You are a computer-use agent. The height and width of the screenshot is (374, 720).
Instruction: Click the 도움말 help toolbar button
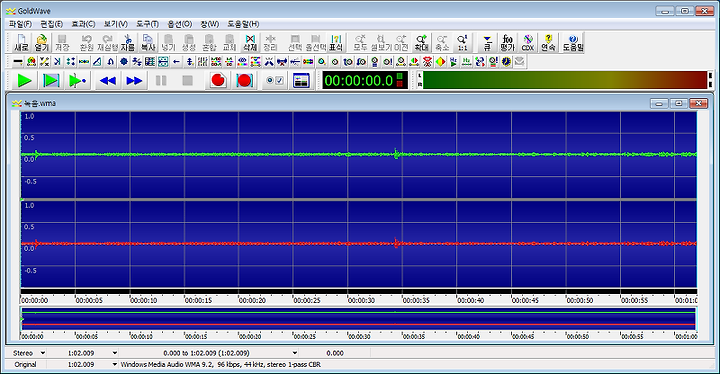(573, 42)
